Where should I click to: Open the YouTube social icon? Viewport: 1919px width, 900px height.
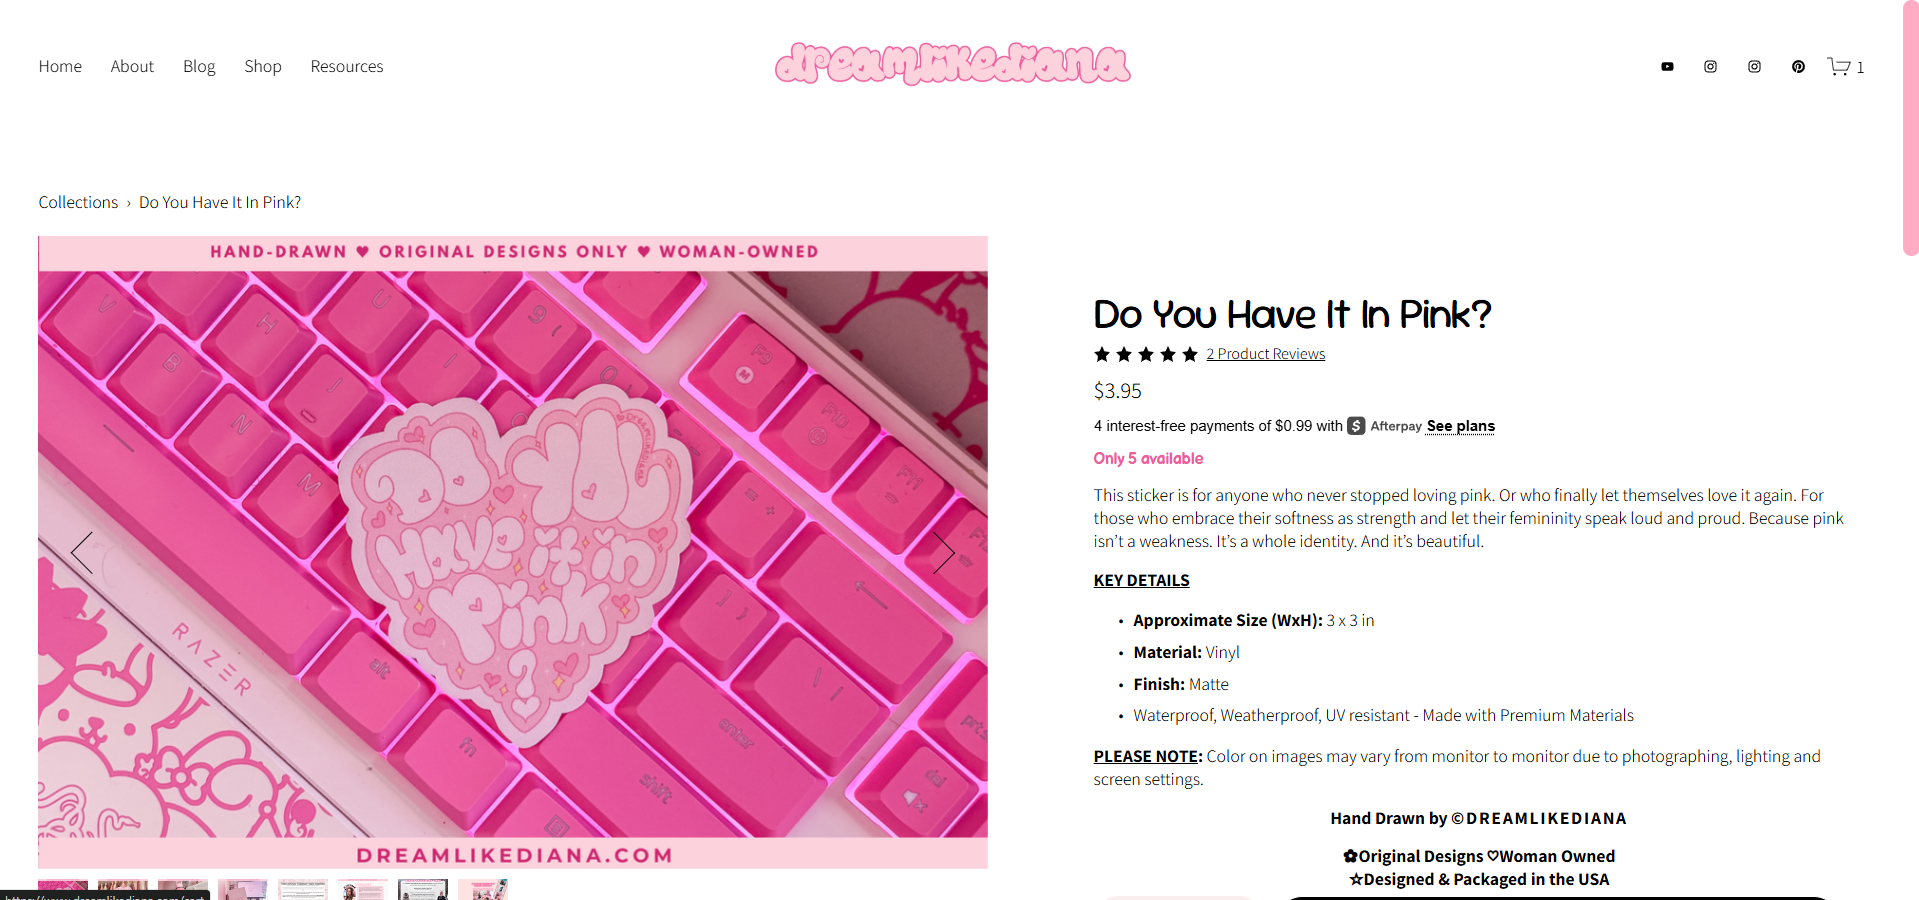coord(1667,67)
